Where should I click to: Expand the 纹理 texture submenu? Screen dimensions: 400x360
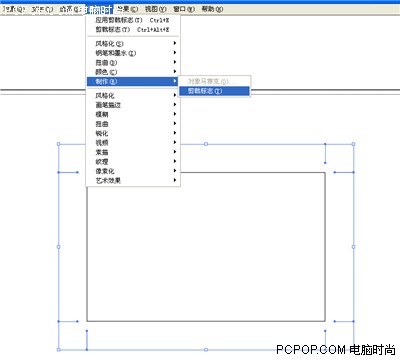pos(133,162)
